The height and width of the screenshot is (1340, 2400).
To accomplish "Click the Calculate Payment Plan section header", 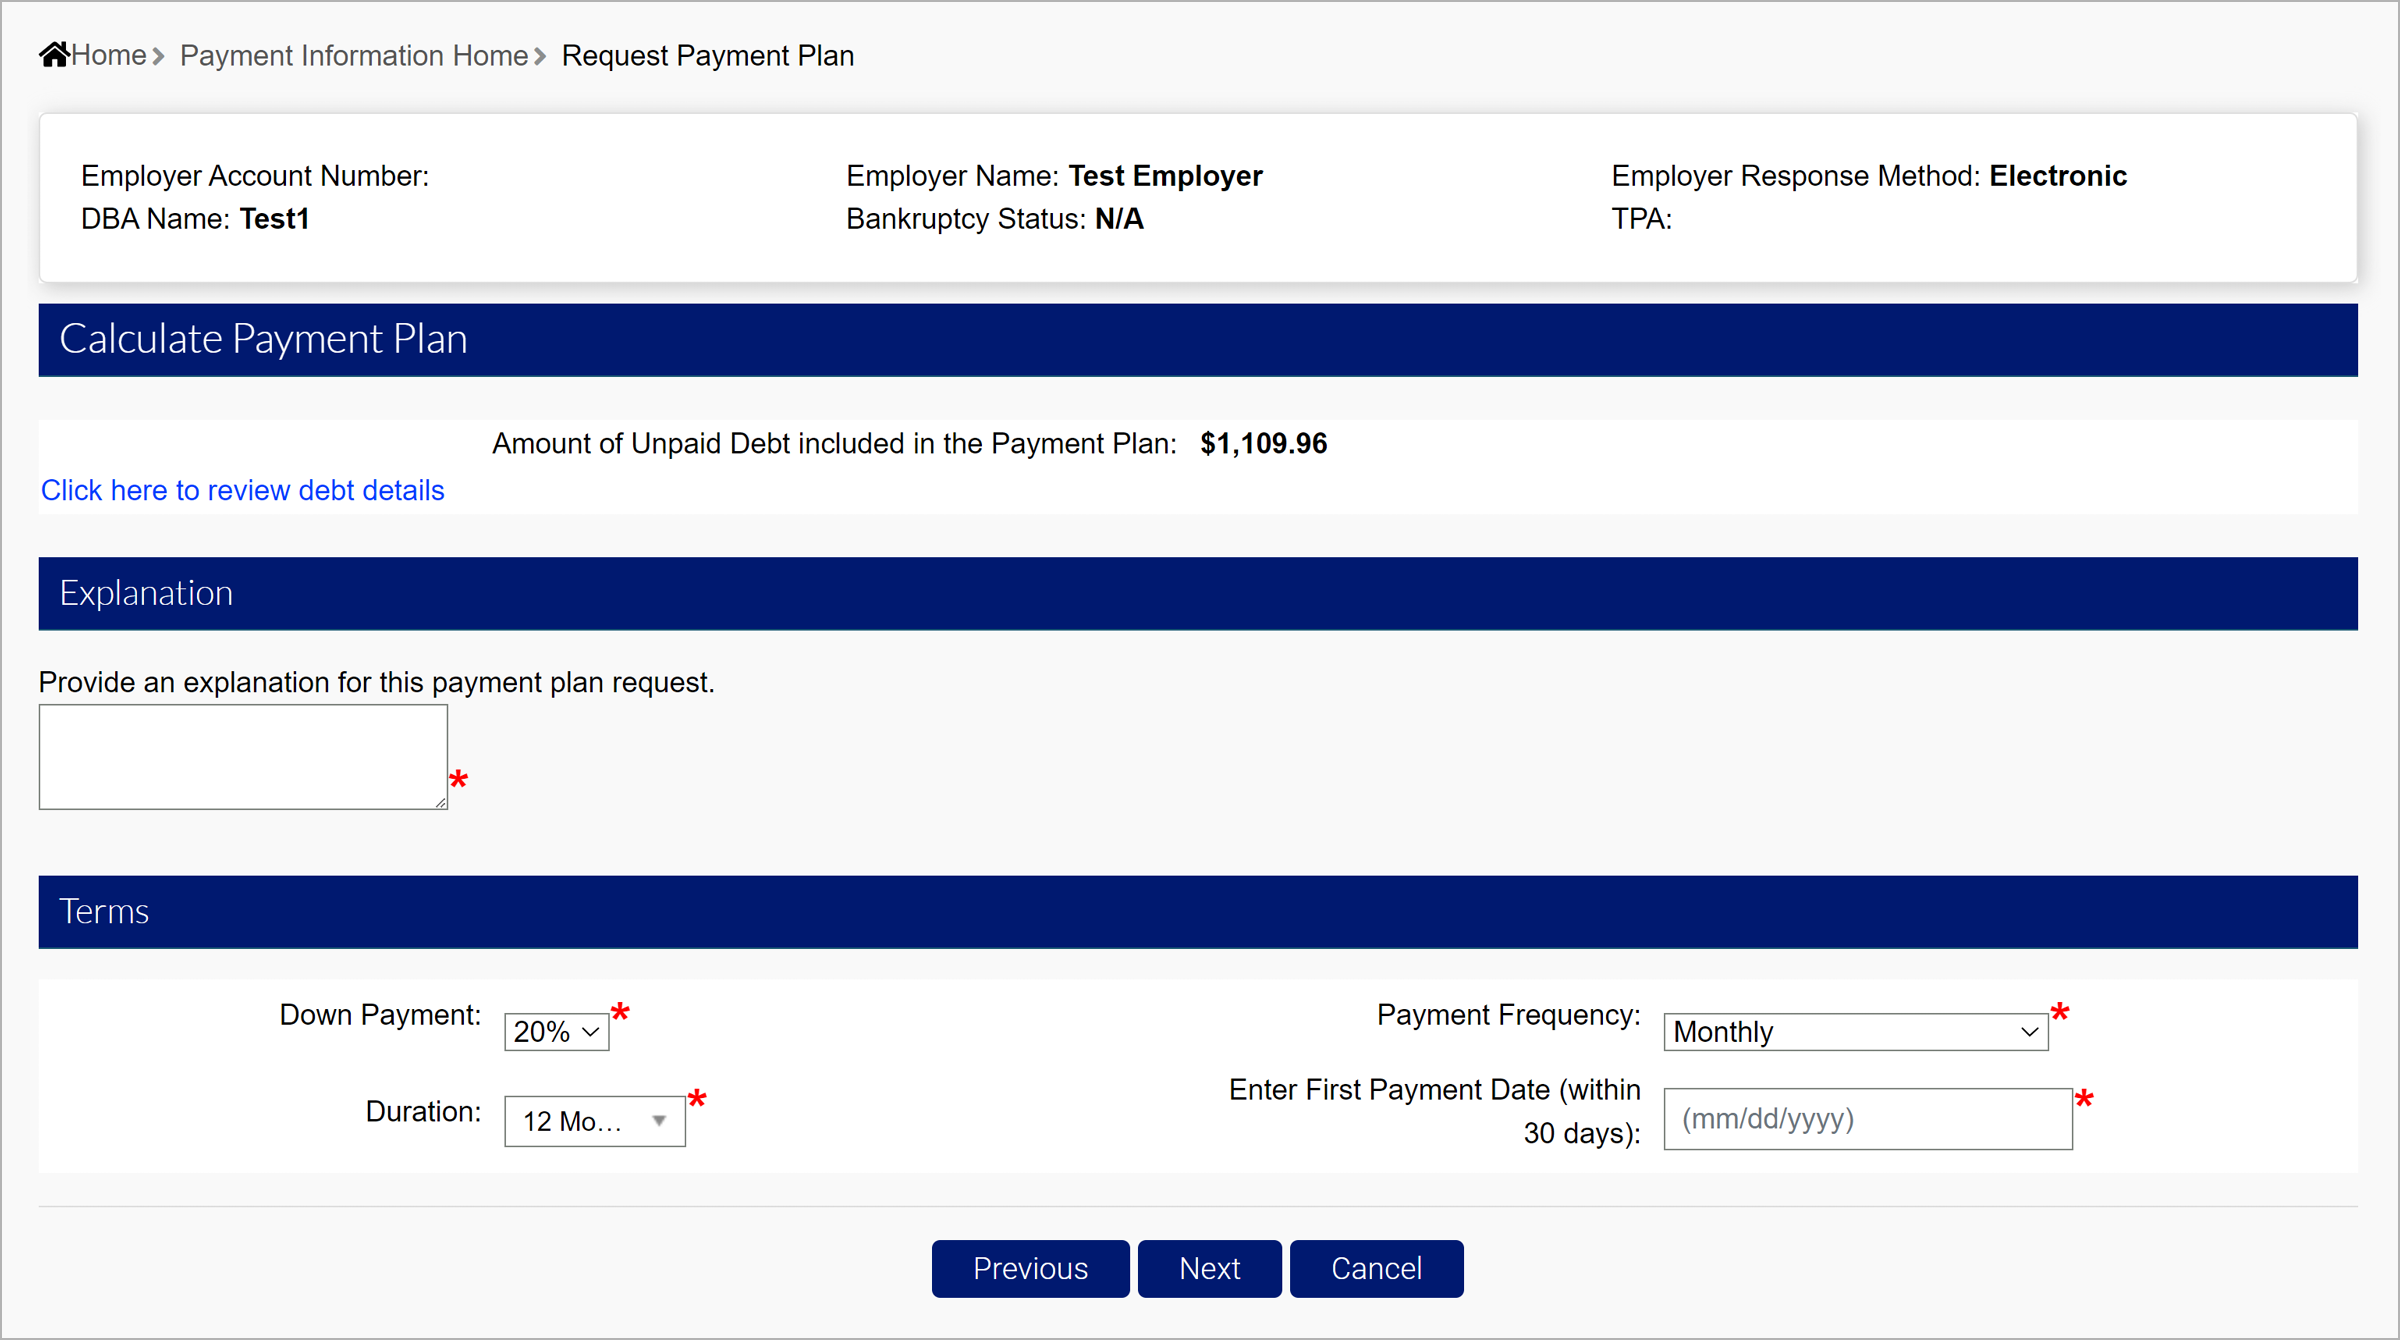I will 262,339.
